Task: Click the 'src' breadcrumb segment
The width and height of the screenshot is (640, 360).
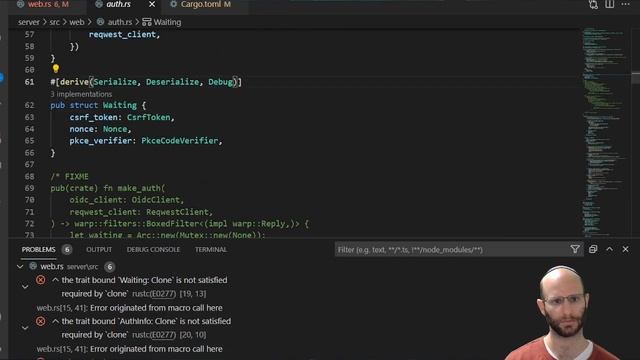Action: tap(54, 22)
